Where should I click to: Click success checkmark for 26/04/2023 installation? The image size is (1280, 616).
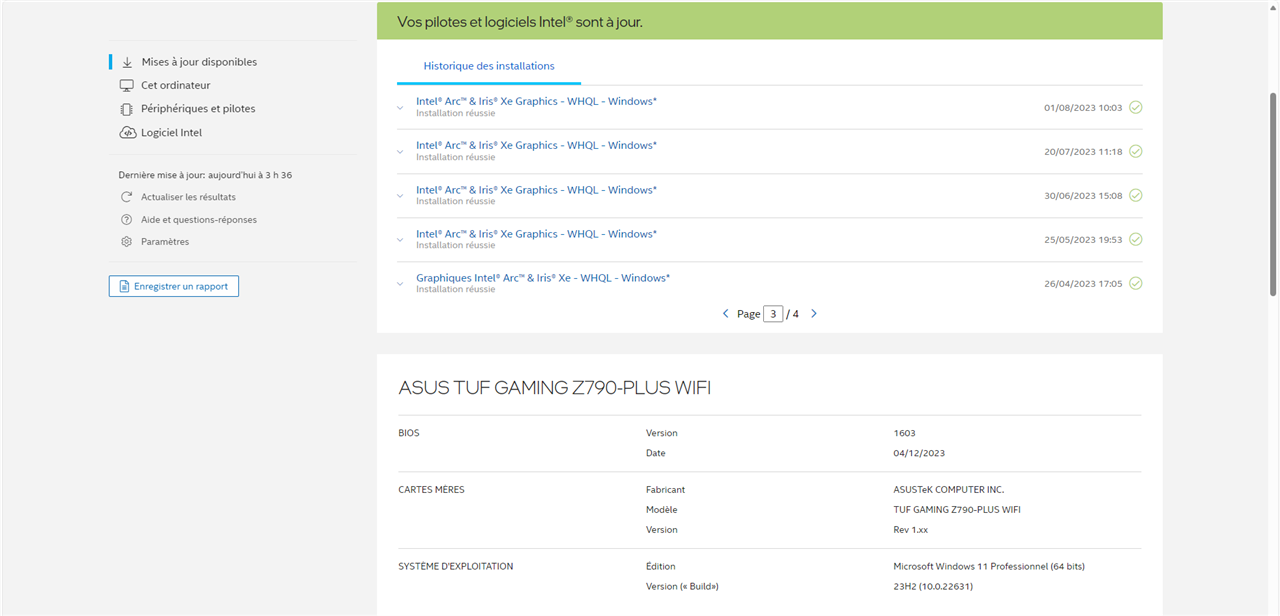coord(1136,284)
